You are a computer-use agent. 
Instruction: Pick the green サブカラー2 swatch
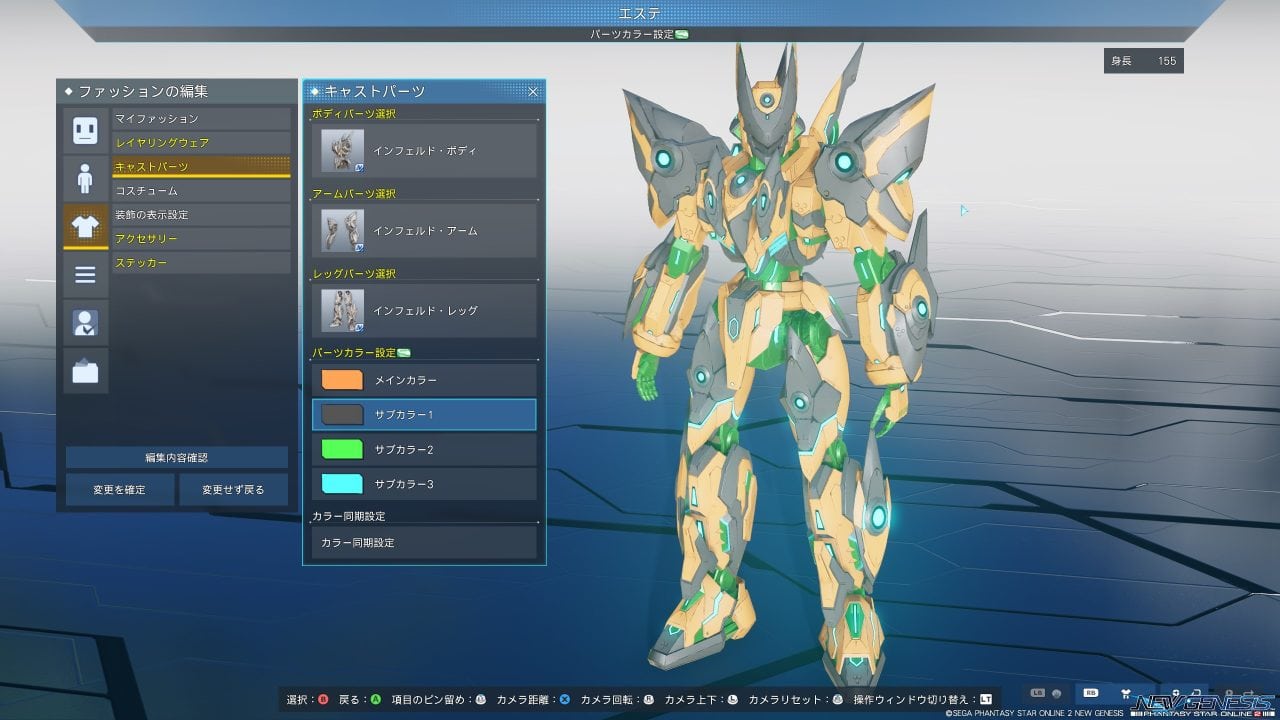click(342, 449)
